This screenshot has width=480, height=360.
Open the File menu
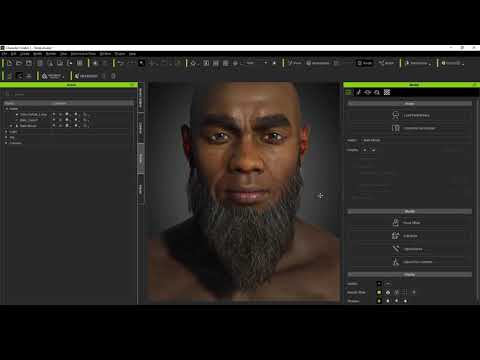click(4, 54)
